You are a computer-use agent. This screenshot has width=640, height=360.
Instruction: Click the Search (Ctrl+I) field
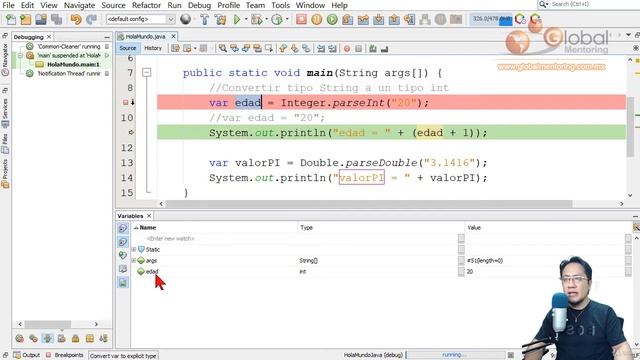click(x=588, y=4)
